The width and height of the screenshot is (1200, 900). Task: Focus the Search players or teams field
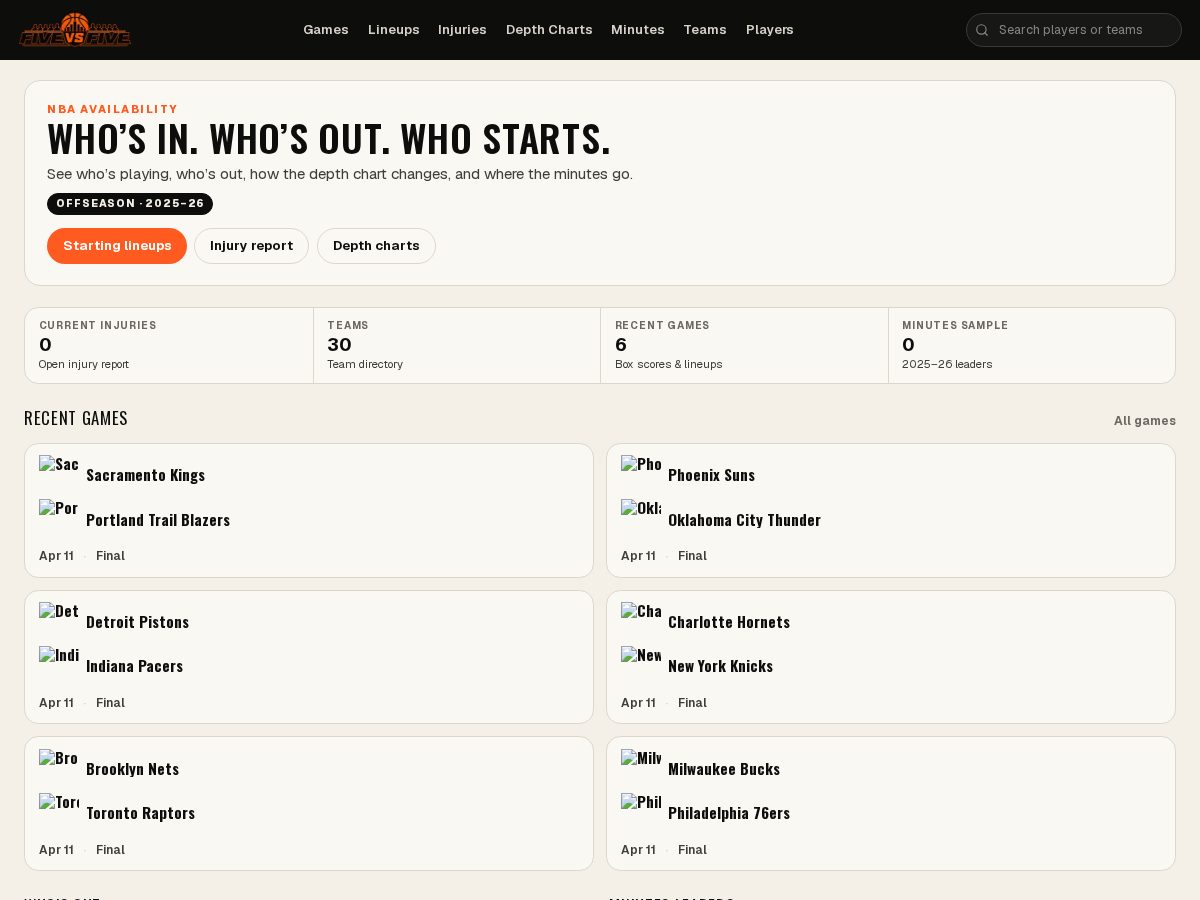coord(1074,30)
